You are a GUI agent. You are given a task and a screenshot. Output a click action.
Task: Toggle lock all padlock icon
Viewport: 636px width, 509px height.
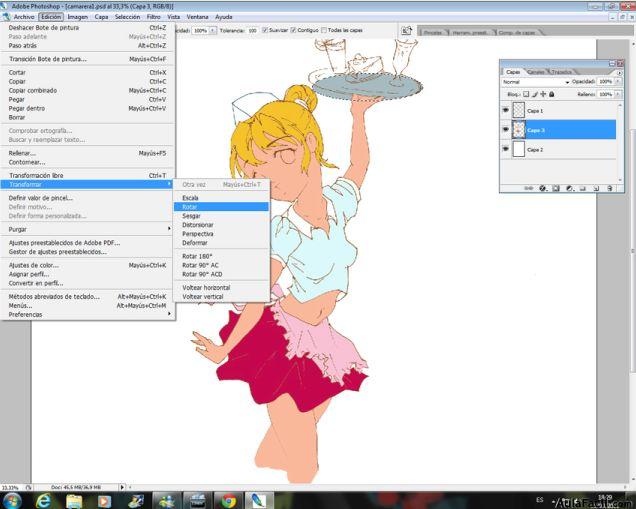point(552,94)
